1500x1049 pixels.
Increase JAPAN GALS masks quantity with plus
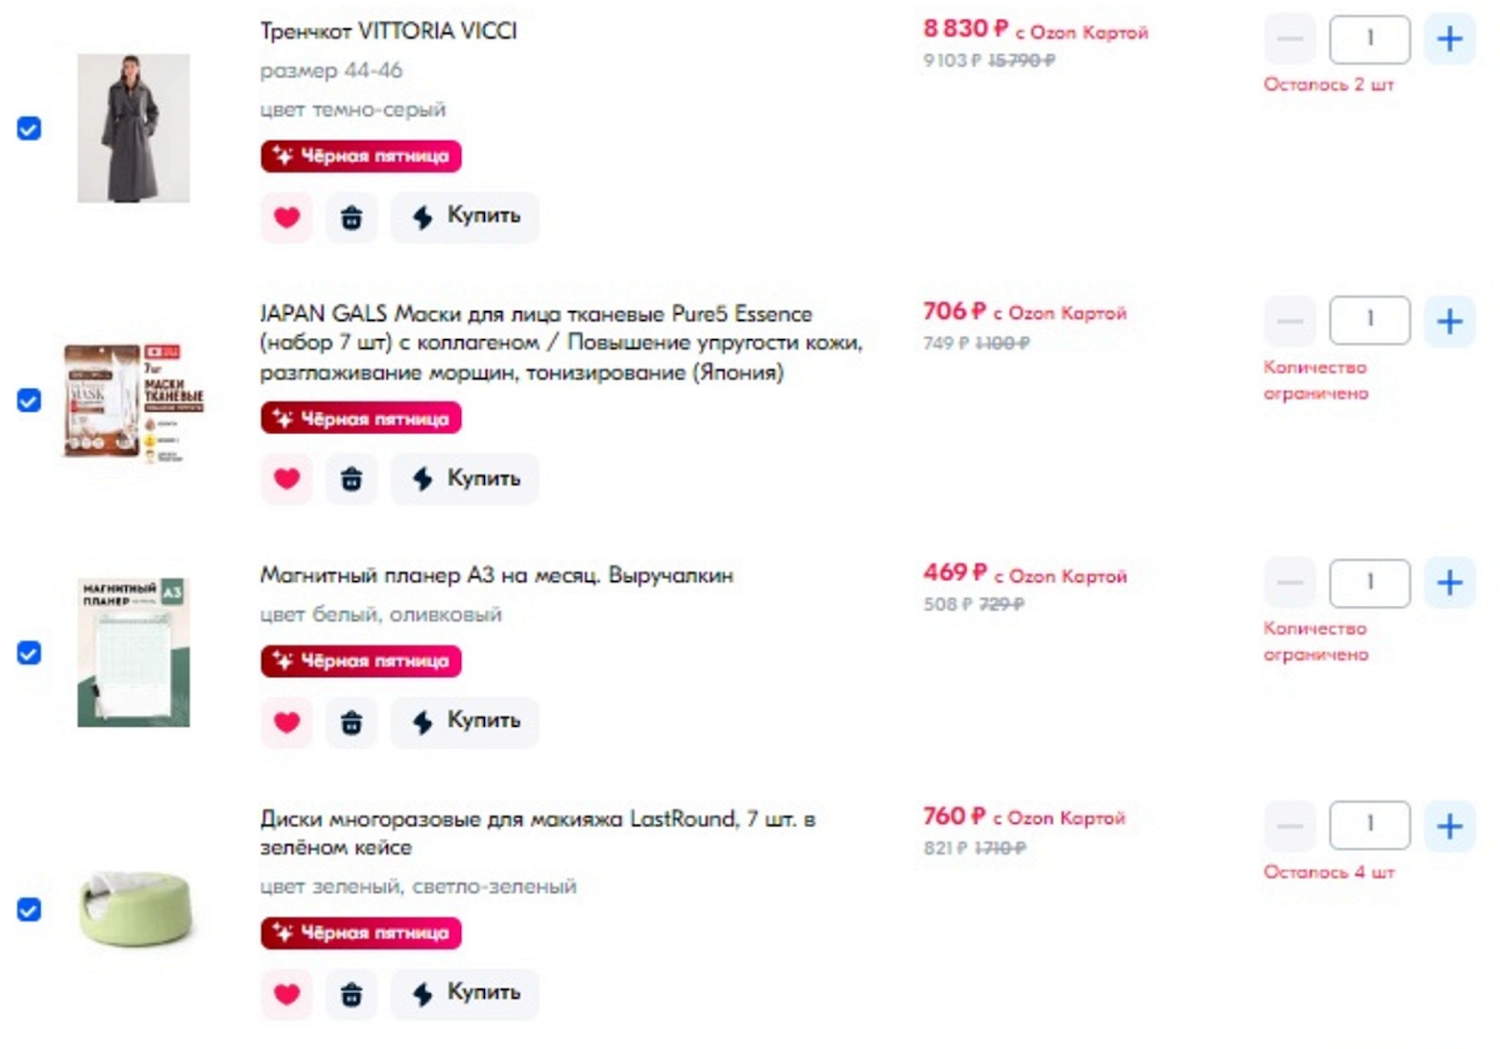1449,321
